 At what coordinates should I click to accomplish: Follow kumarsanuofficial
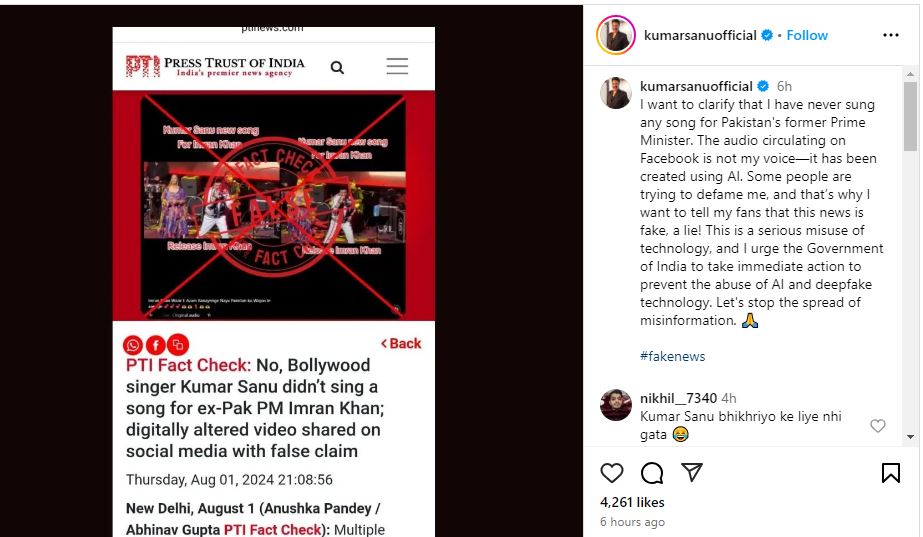[x=807, y=35]
